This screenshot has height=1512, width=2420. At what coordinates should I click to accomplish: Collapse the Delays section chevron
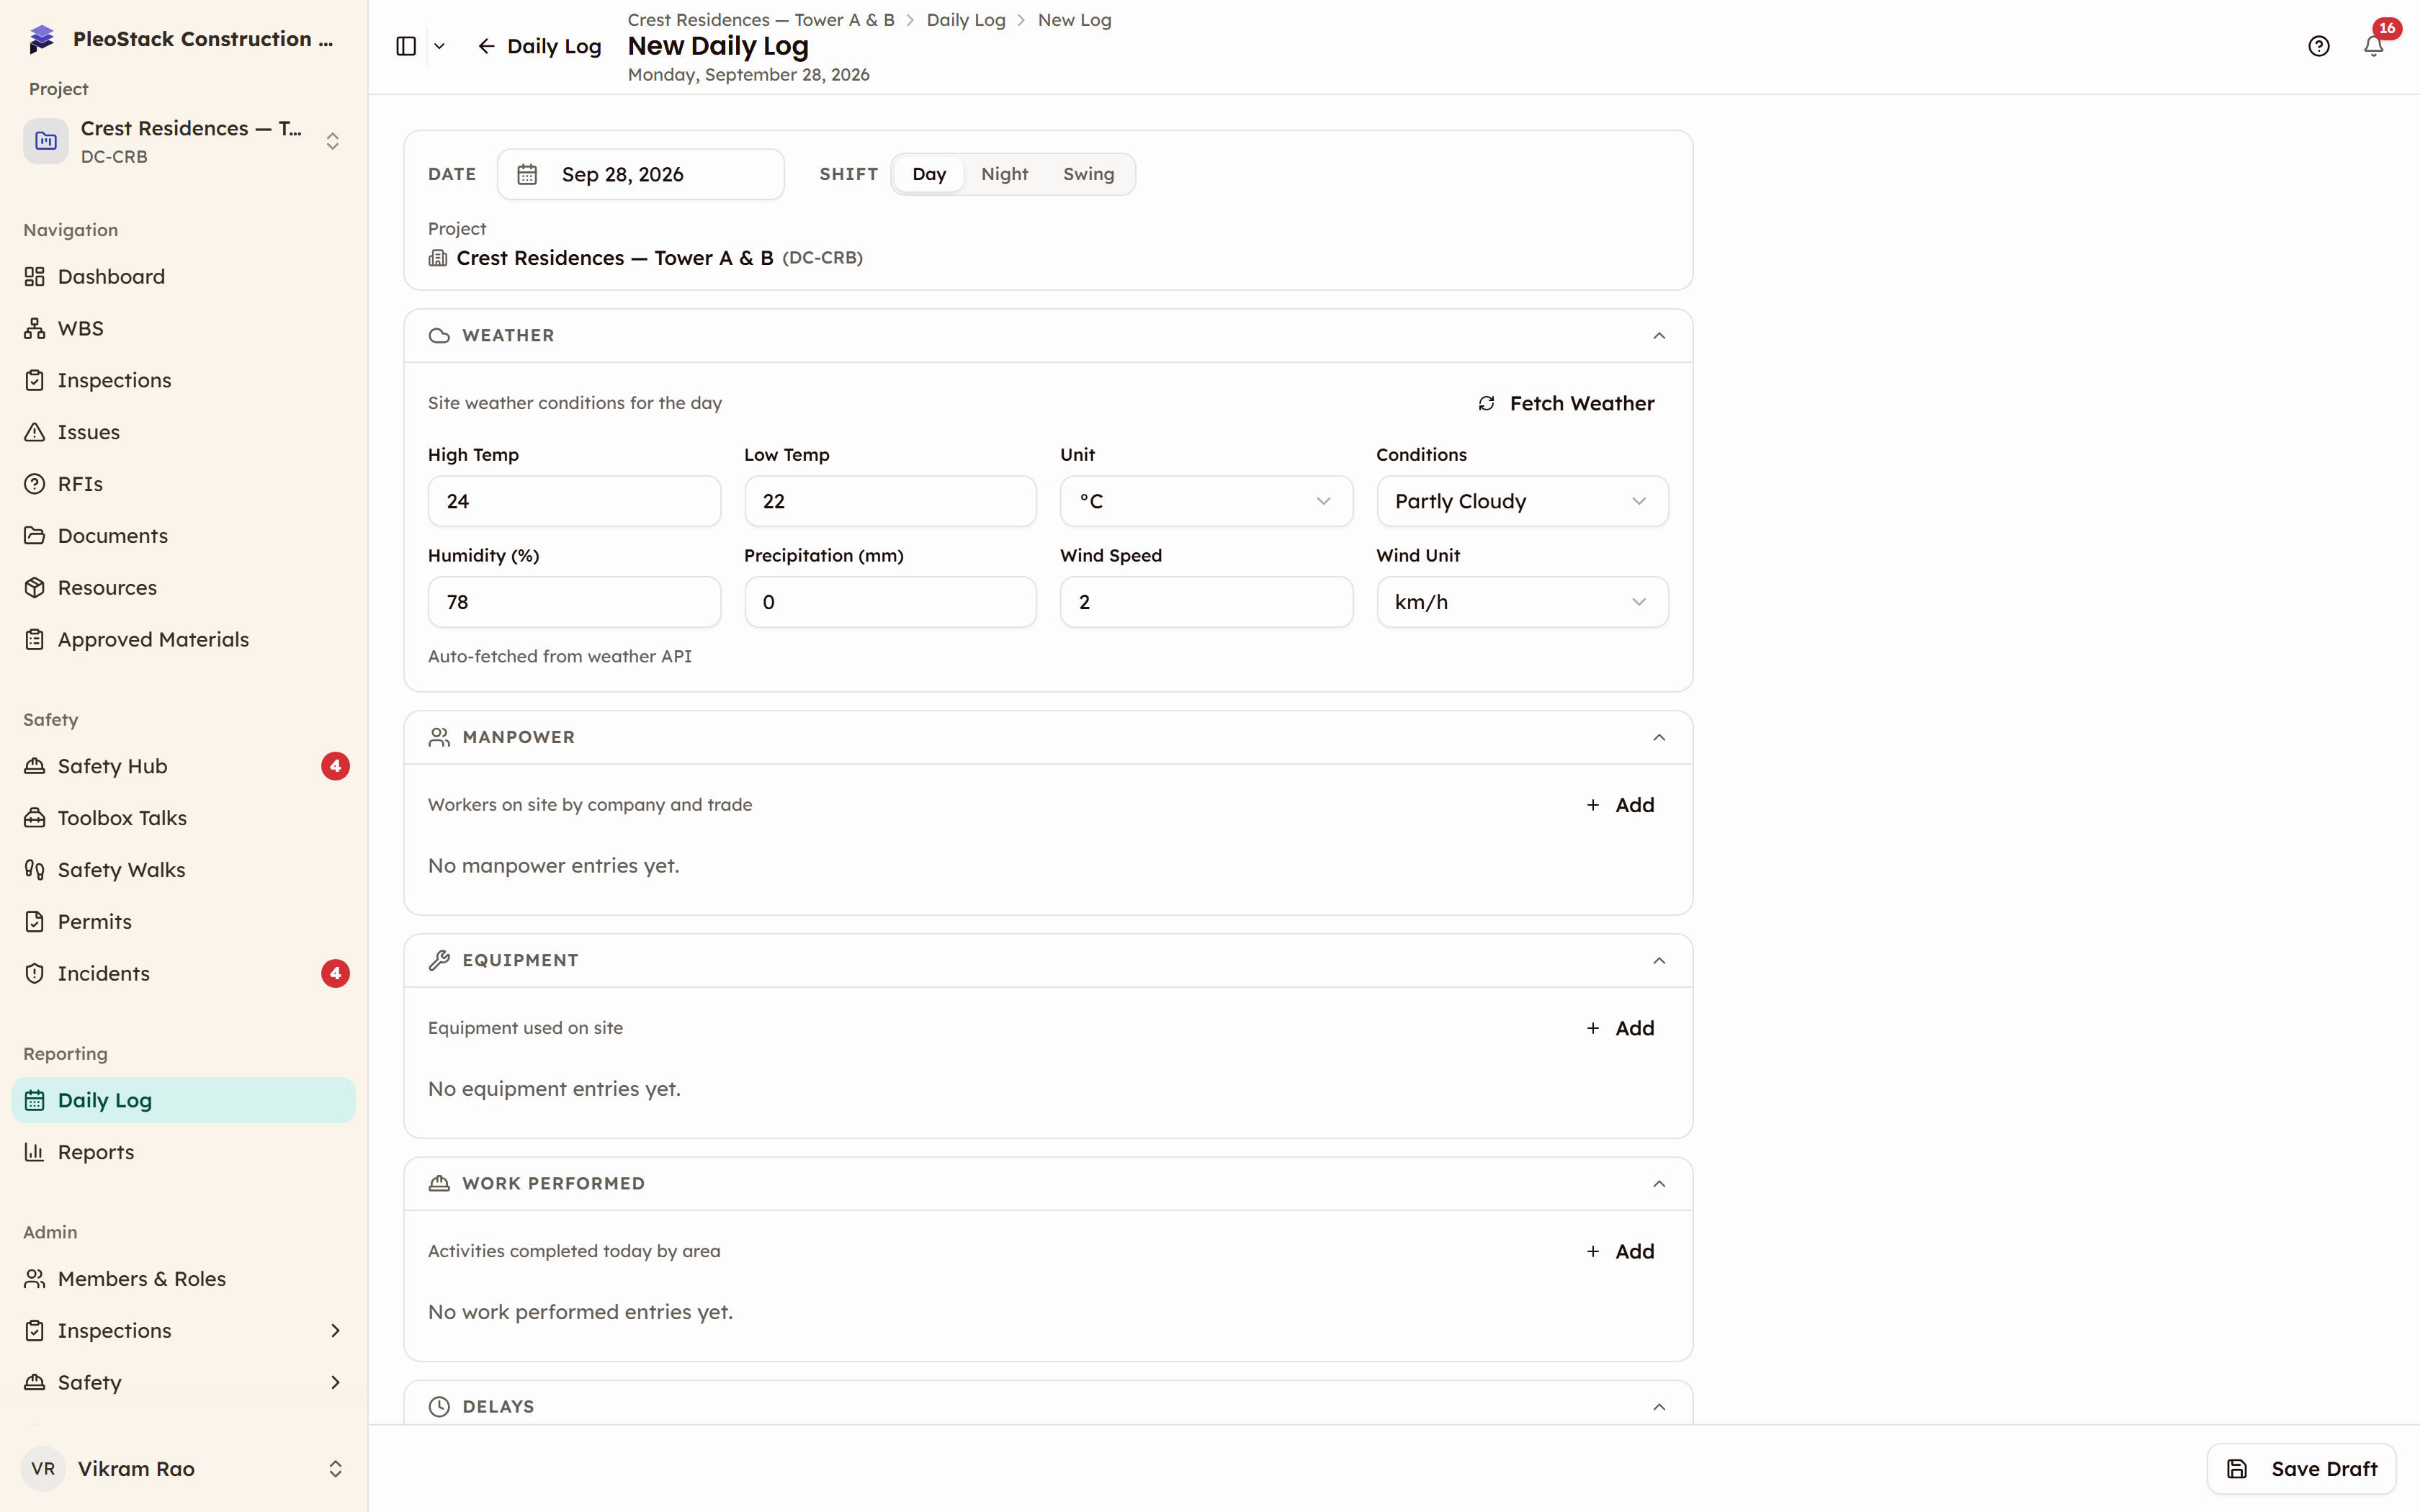click(1659, 1407)
